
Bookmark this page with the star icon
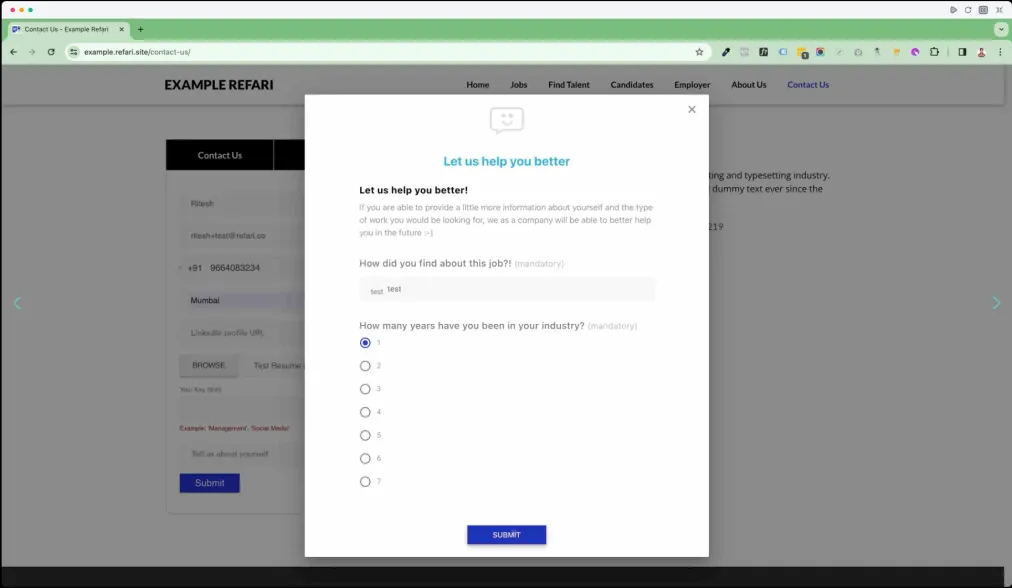[x=699, y=52]
